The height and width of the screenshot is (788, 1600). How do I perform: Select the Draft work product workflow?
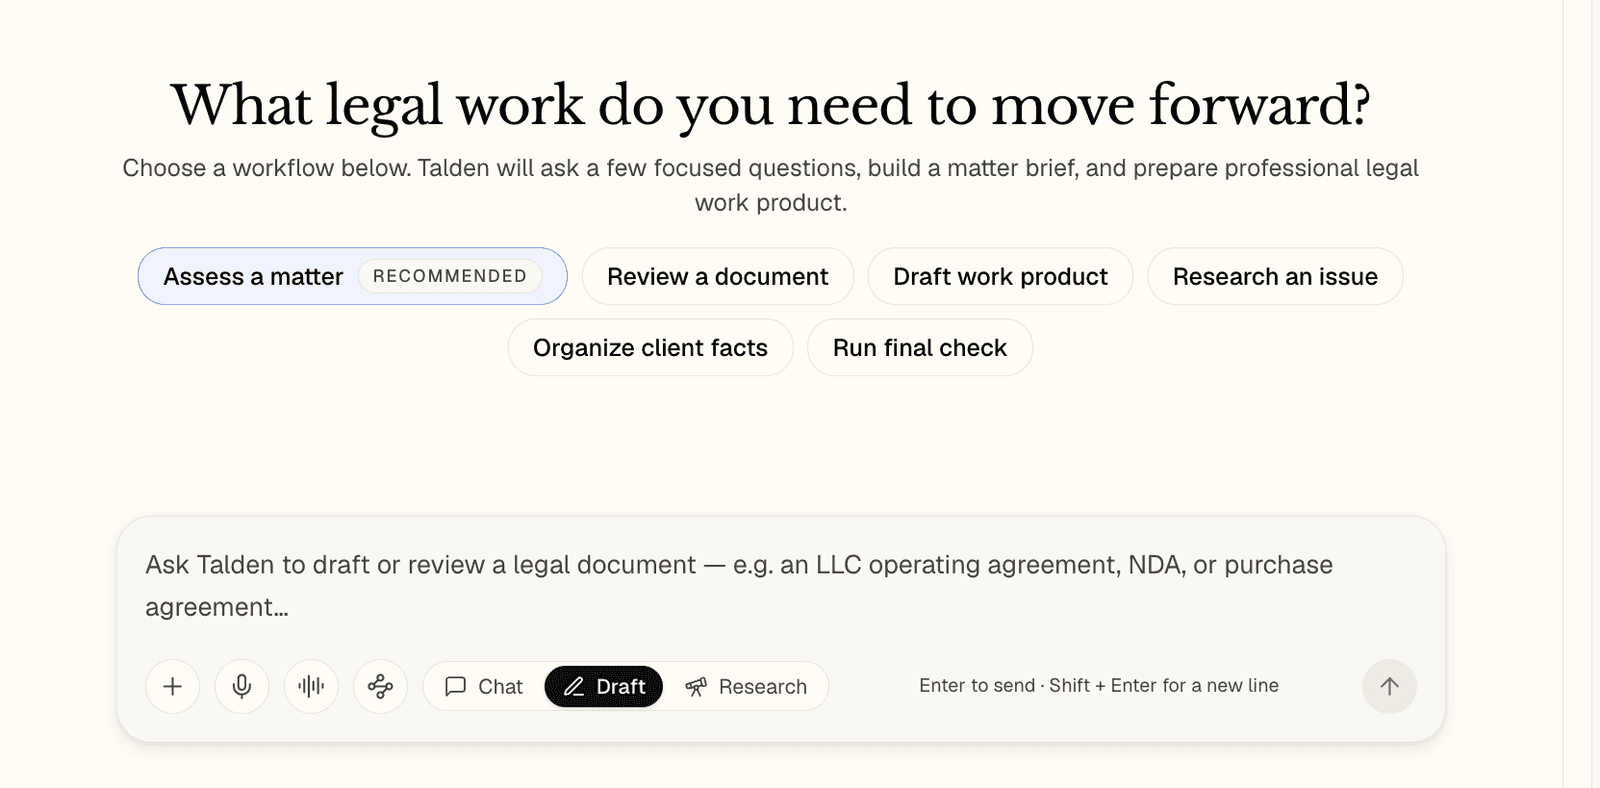tap(1000, 276)
